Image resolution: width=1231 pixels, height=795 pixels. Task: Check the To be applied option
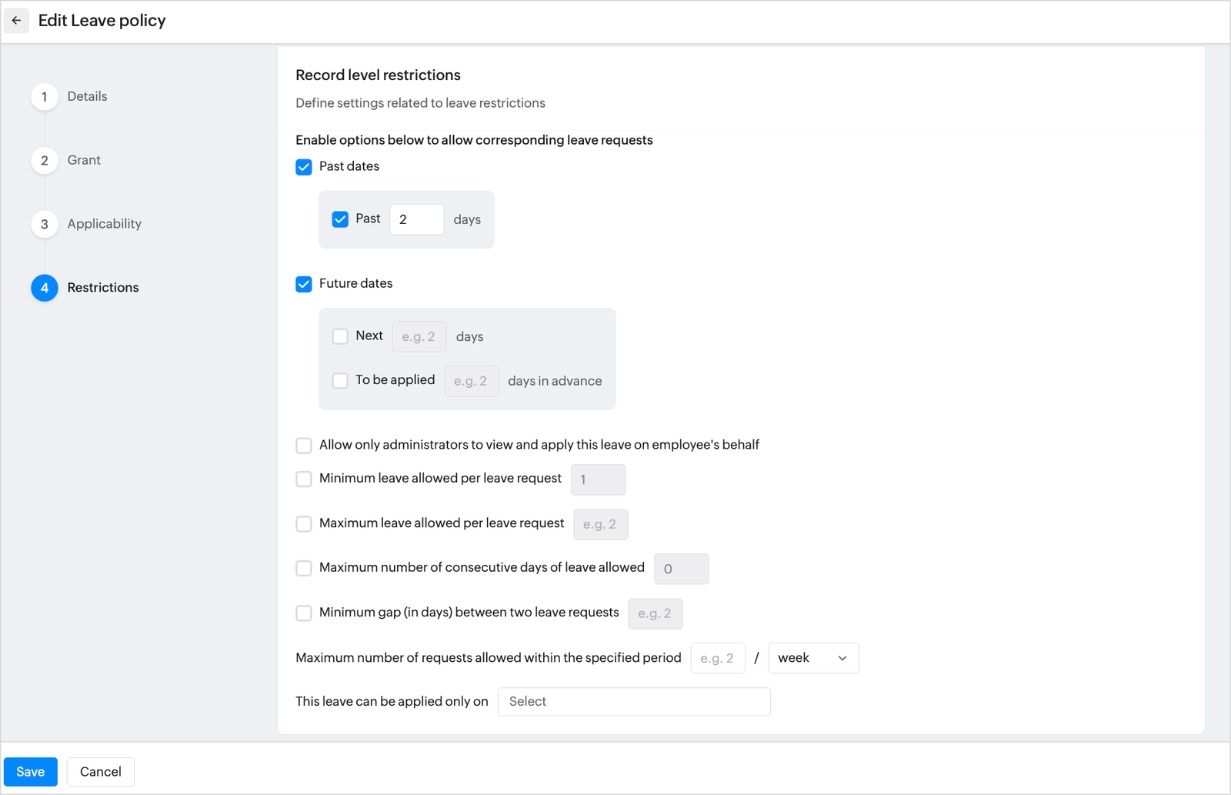coord(340,381)
